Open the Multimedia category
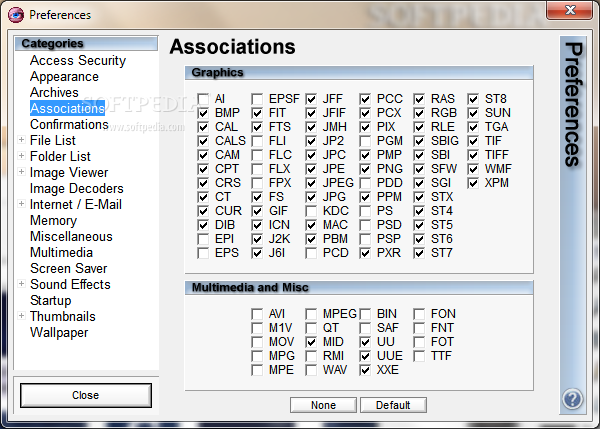The image size is (600, 429). click(62, 253)
